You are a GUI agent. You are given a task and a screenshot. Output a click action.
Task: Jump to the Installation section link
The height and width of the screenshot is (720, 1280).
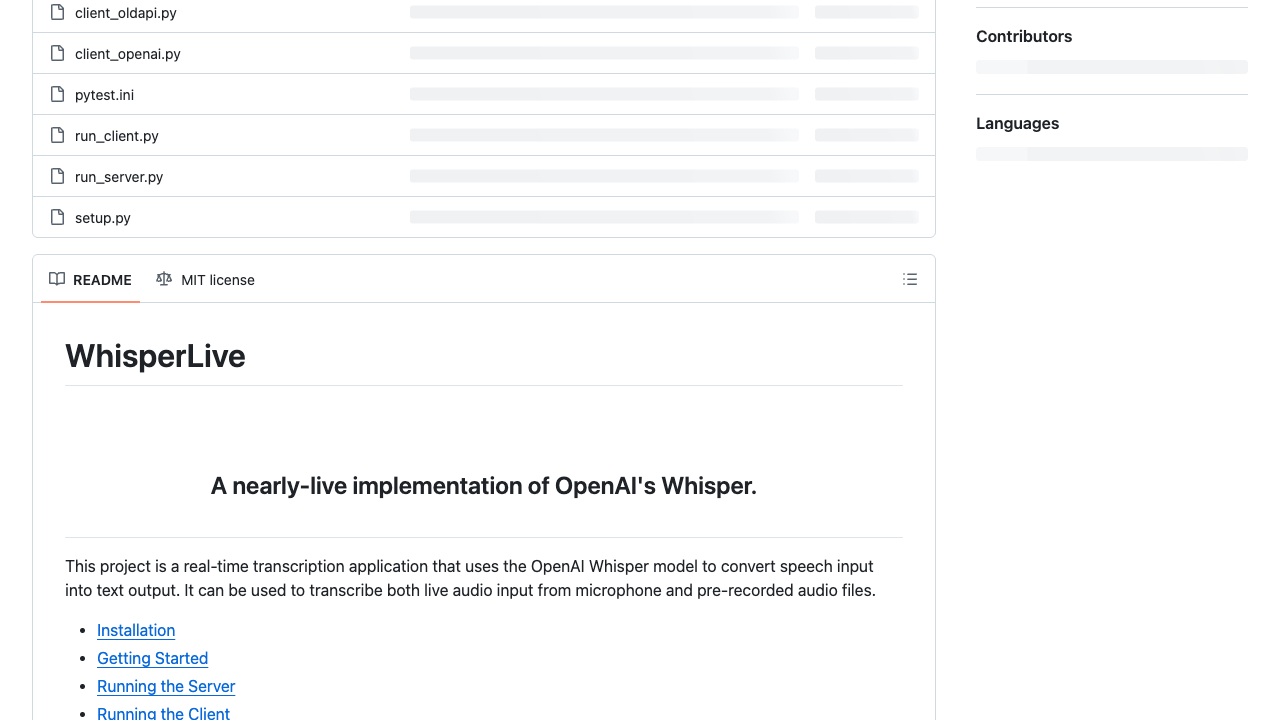coord(136,630)
